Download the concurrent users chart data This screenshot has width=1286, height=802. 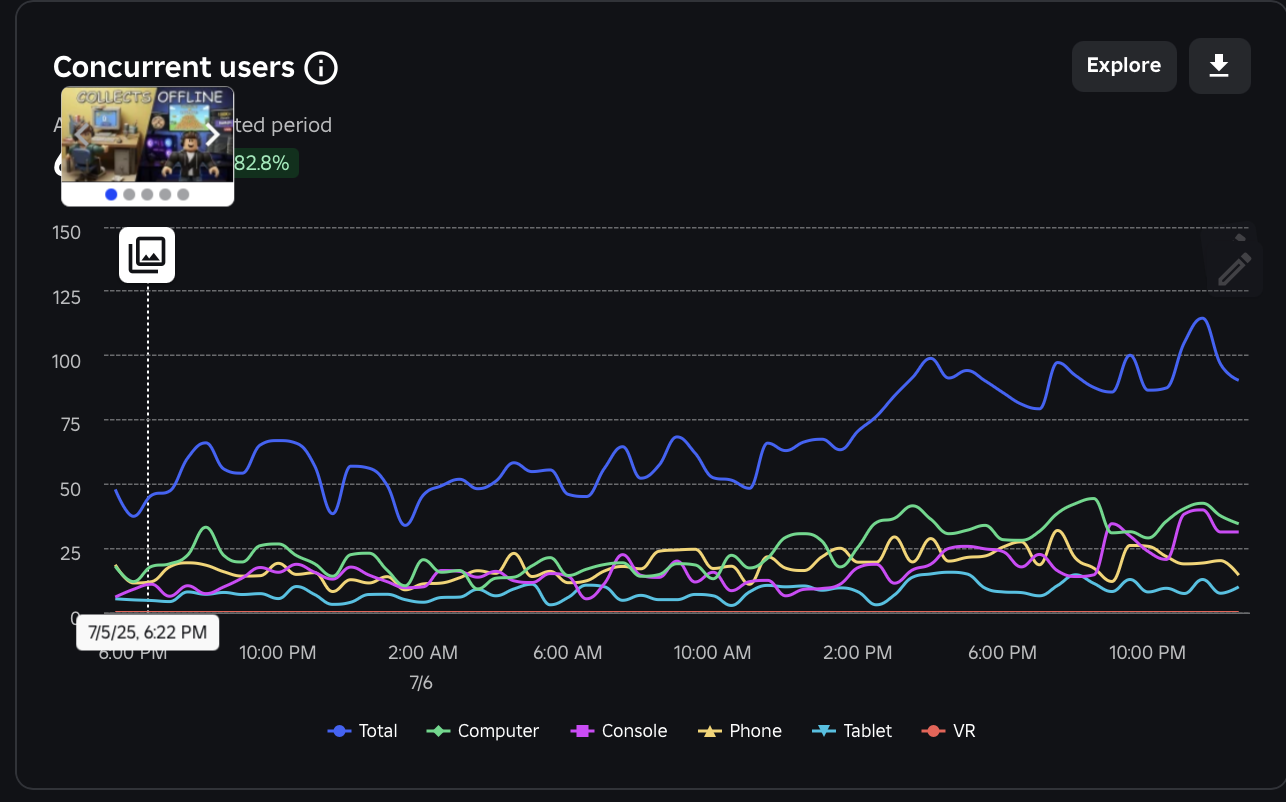point(1219,66)
